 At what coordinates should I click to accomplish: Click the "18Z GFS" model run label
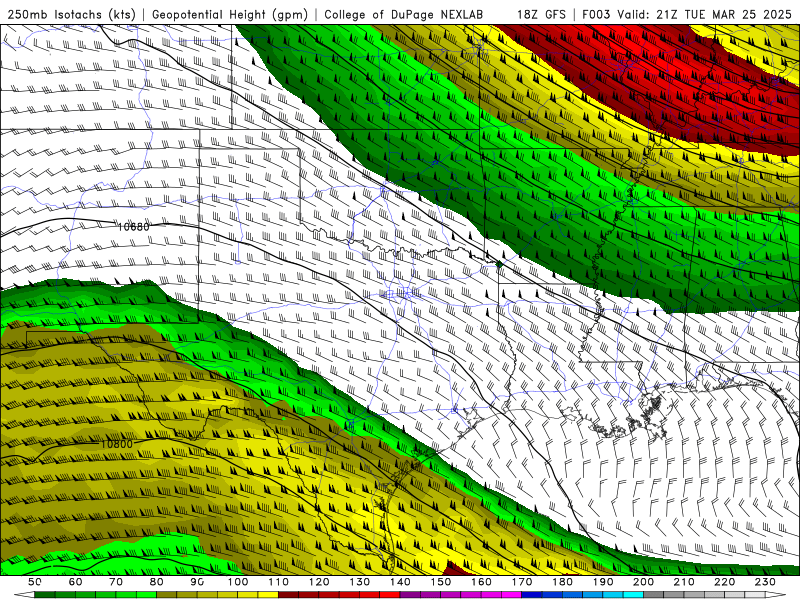coord(541,15)
